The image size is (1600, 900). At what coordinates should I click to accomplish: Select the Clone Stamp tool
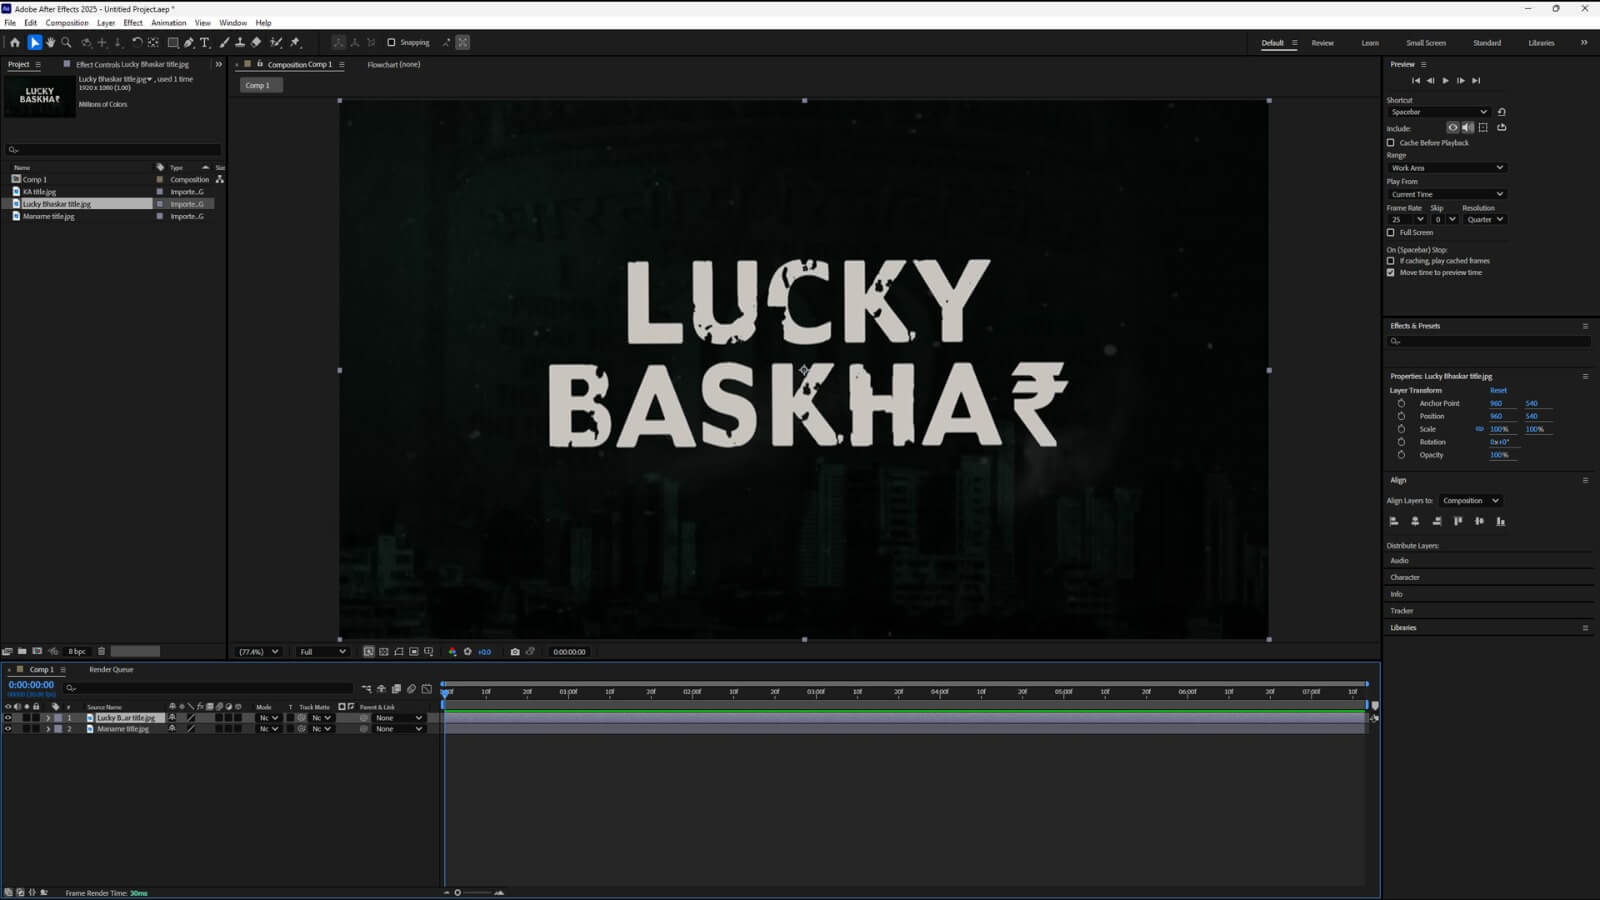coord(240,43)
